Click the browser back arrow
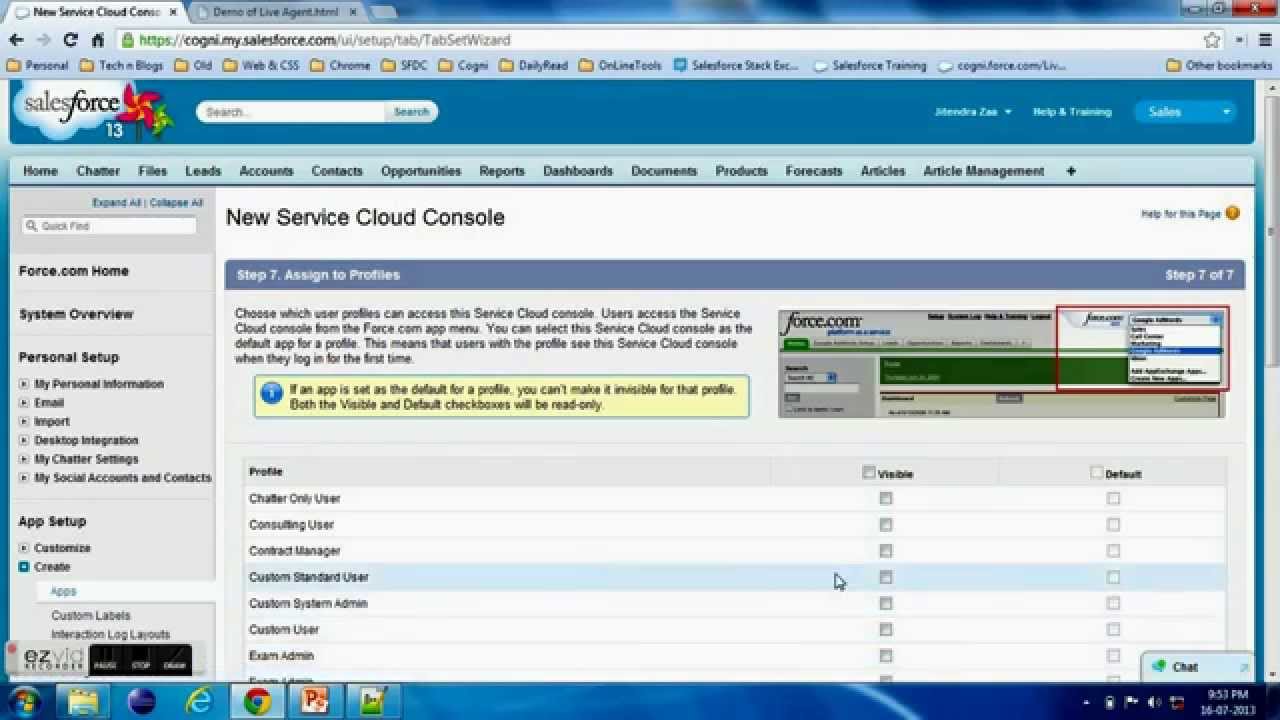Screen dimensions: 1280x720 16,40
